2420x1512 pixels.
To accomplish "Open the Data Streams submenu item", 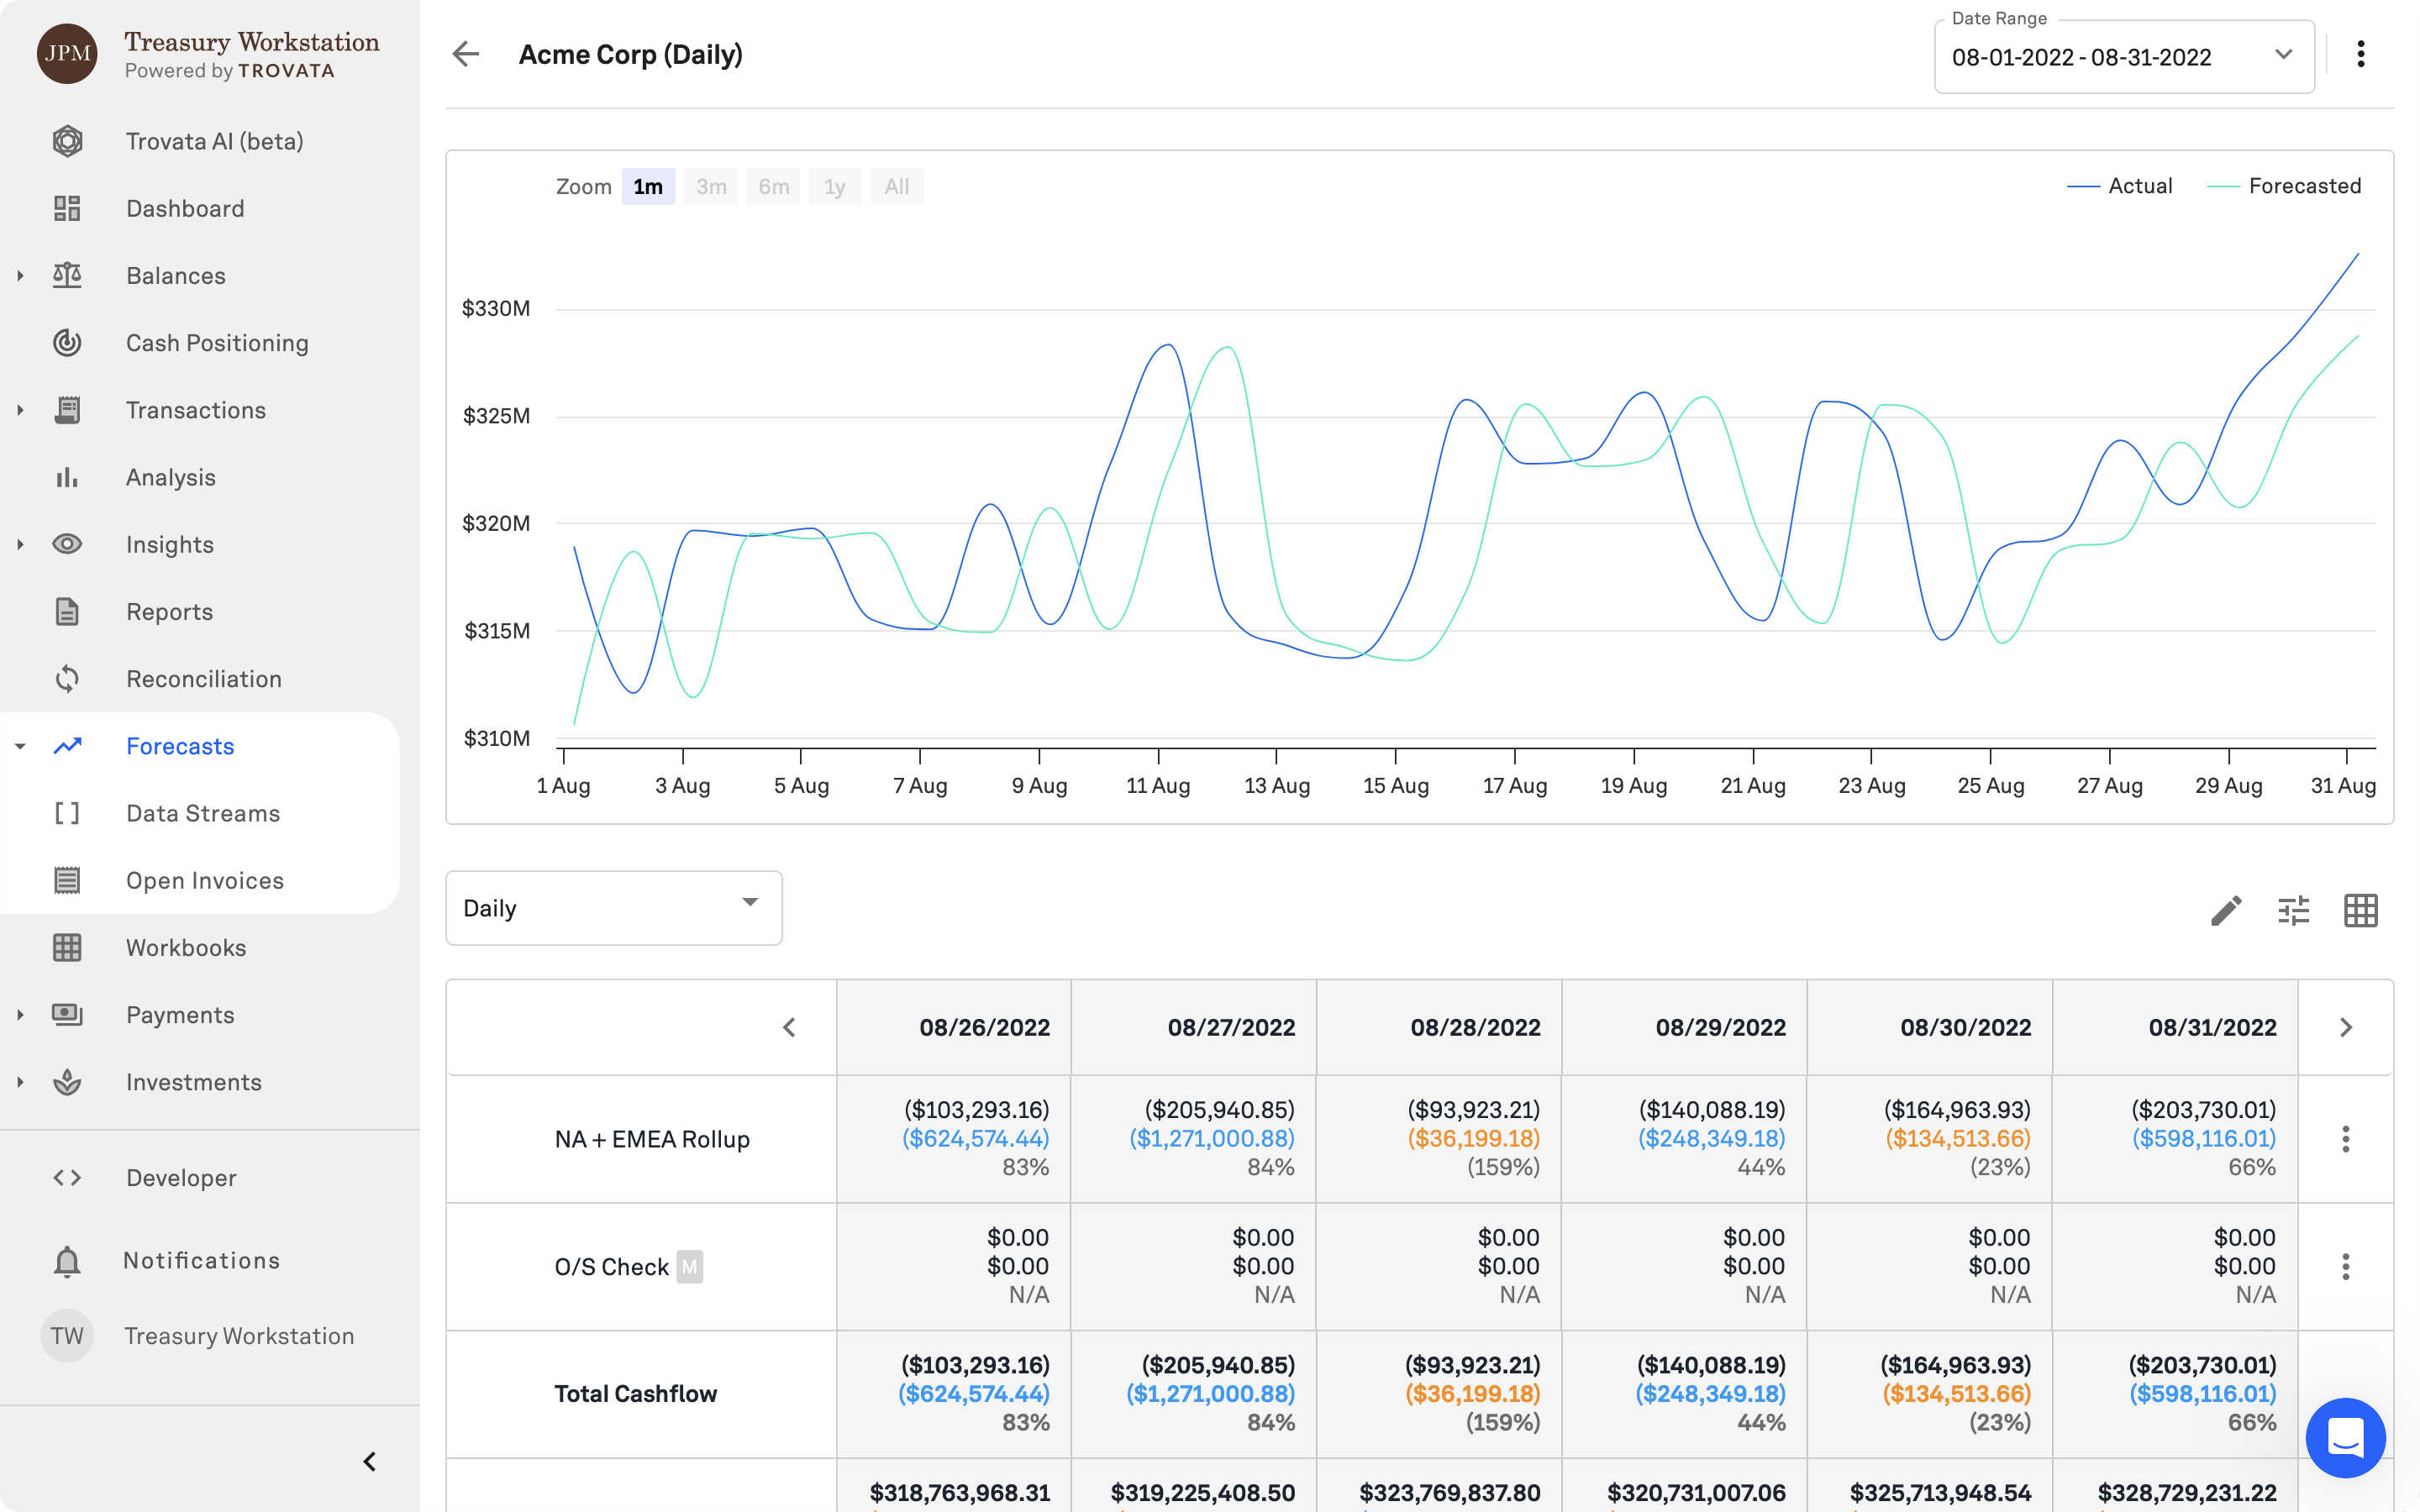I will click(x=203, y=813).
